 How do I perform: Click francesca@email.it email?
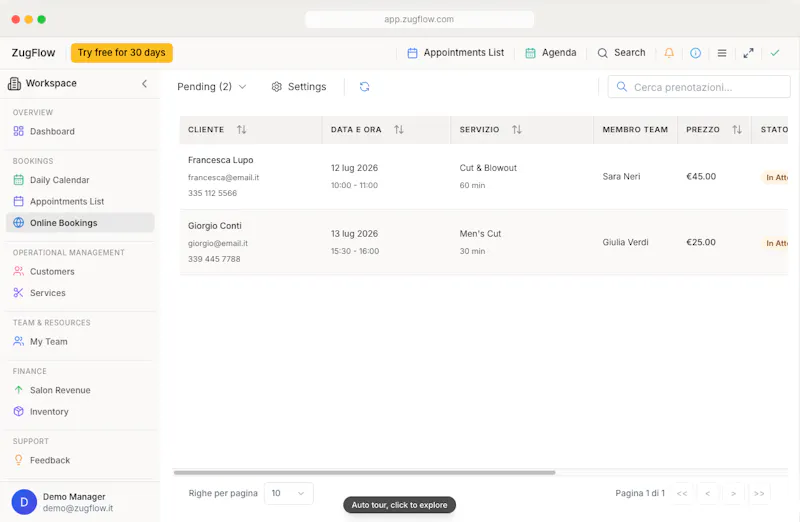click(223, 178)
